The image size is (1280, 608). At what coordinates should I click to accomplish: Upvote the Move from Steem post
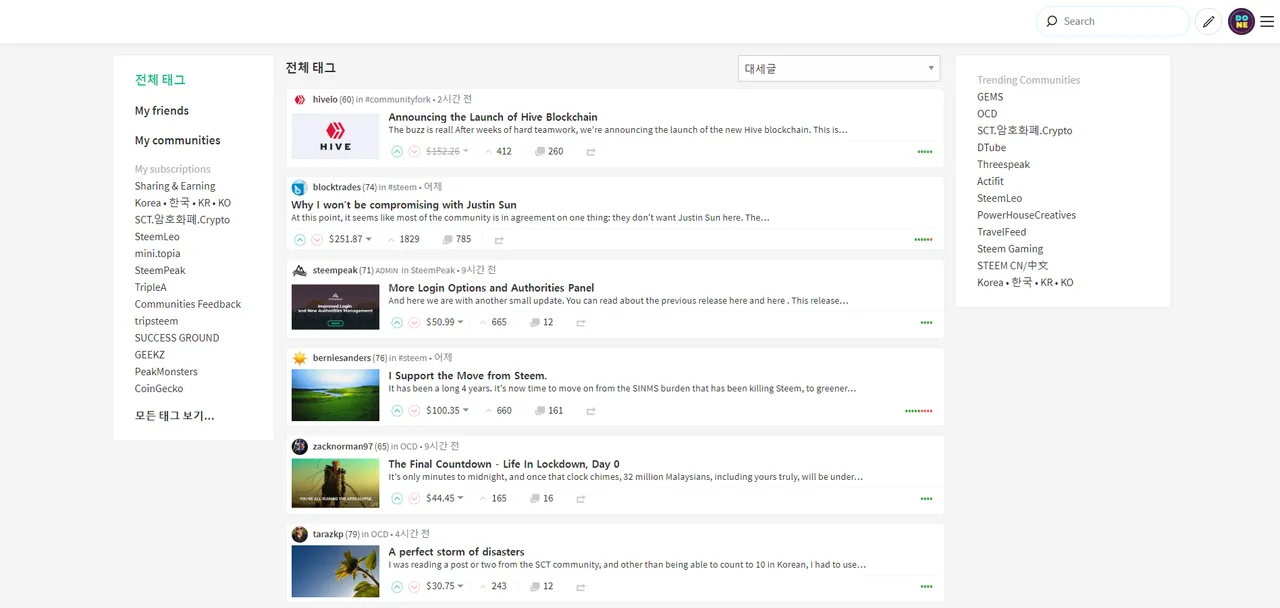click(x=397, y=411)
